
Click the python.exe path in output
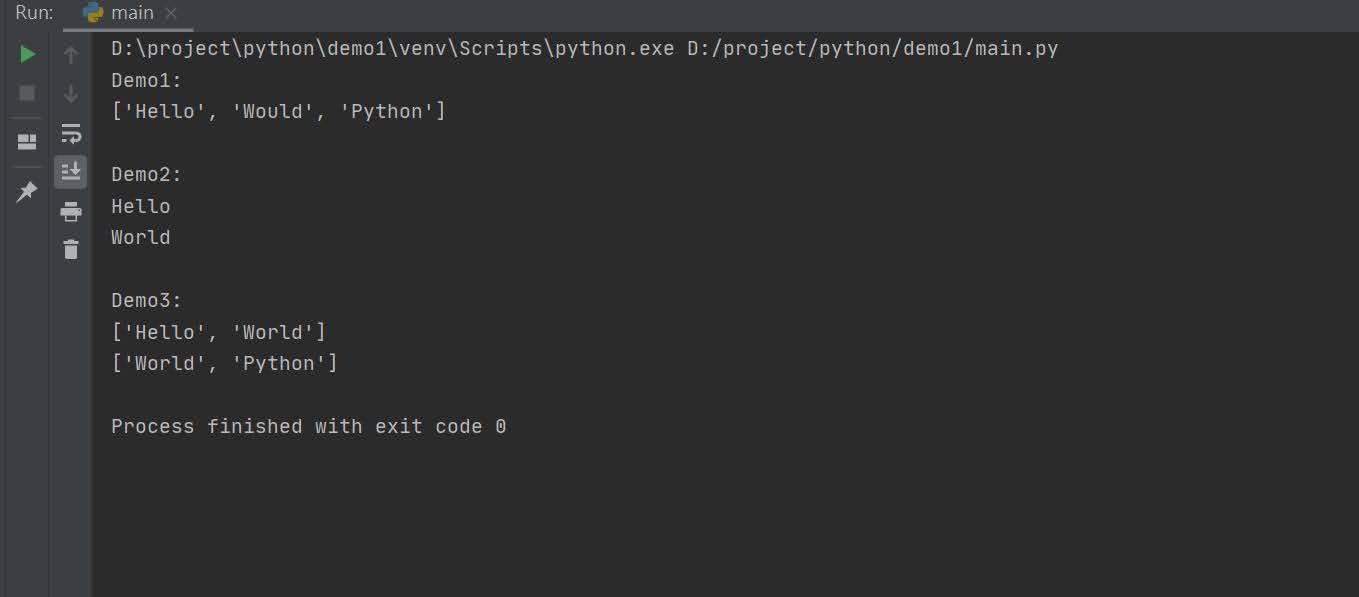392,49
